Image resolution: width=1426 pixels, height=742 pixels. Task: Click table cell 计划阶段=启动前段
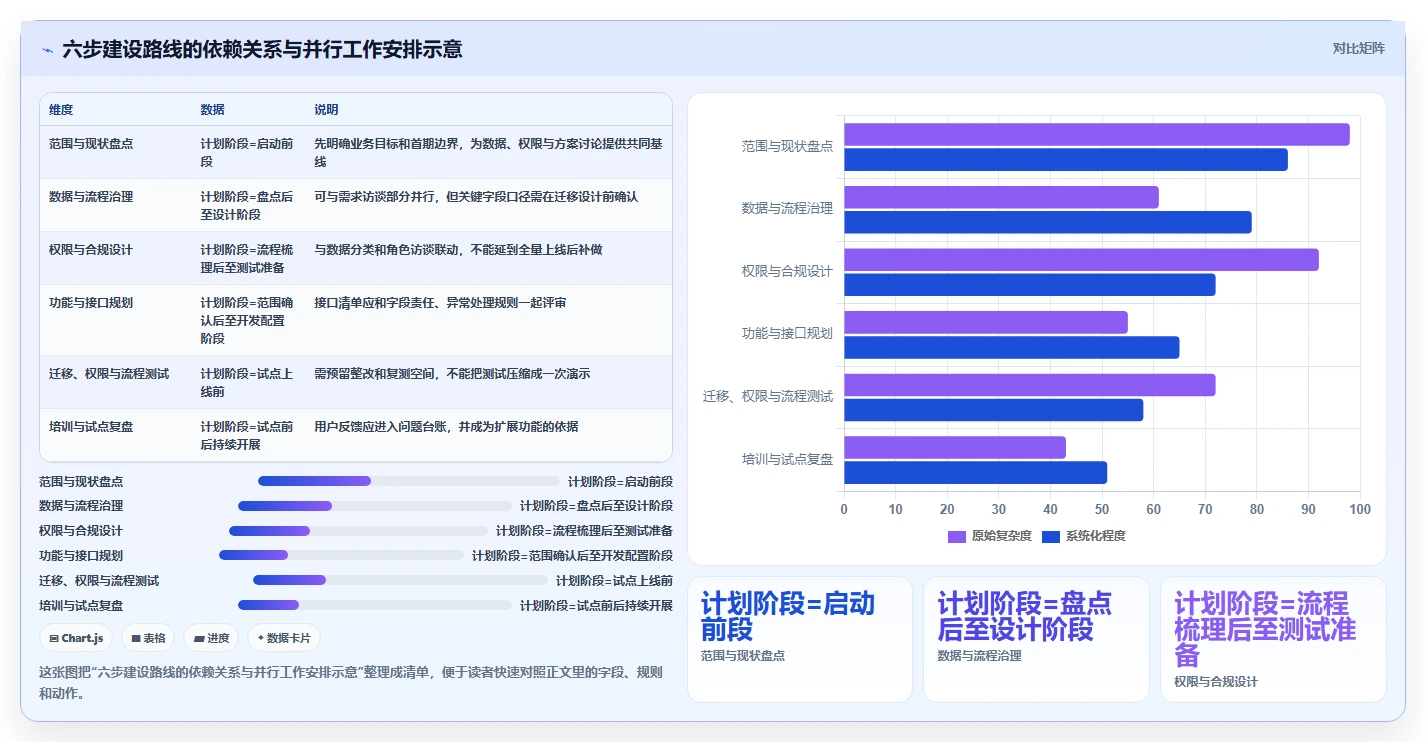247,153
